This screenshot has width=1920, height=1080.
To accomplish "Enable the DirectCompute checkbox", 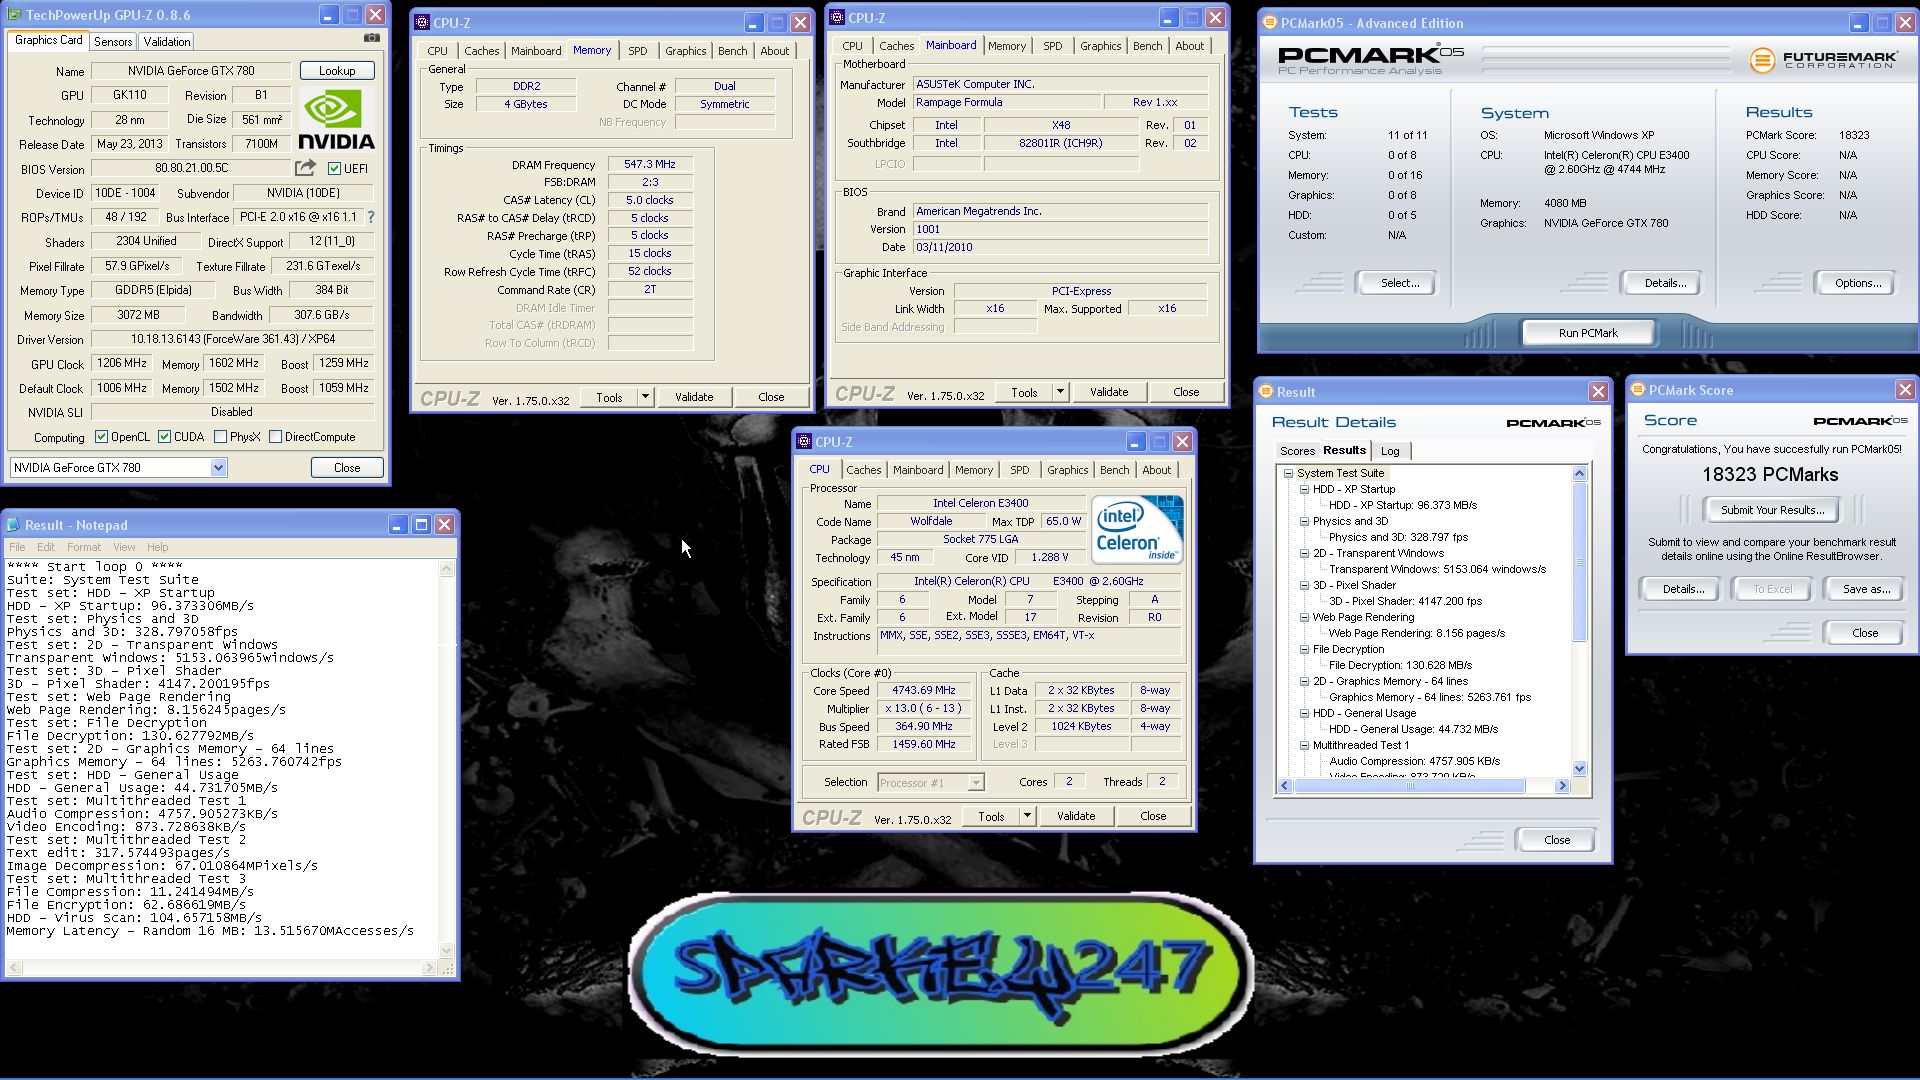I will [x=275, y=437].
